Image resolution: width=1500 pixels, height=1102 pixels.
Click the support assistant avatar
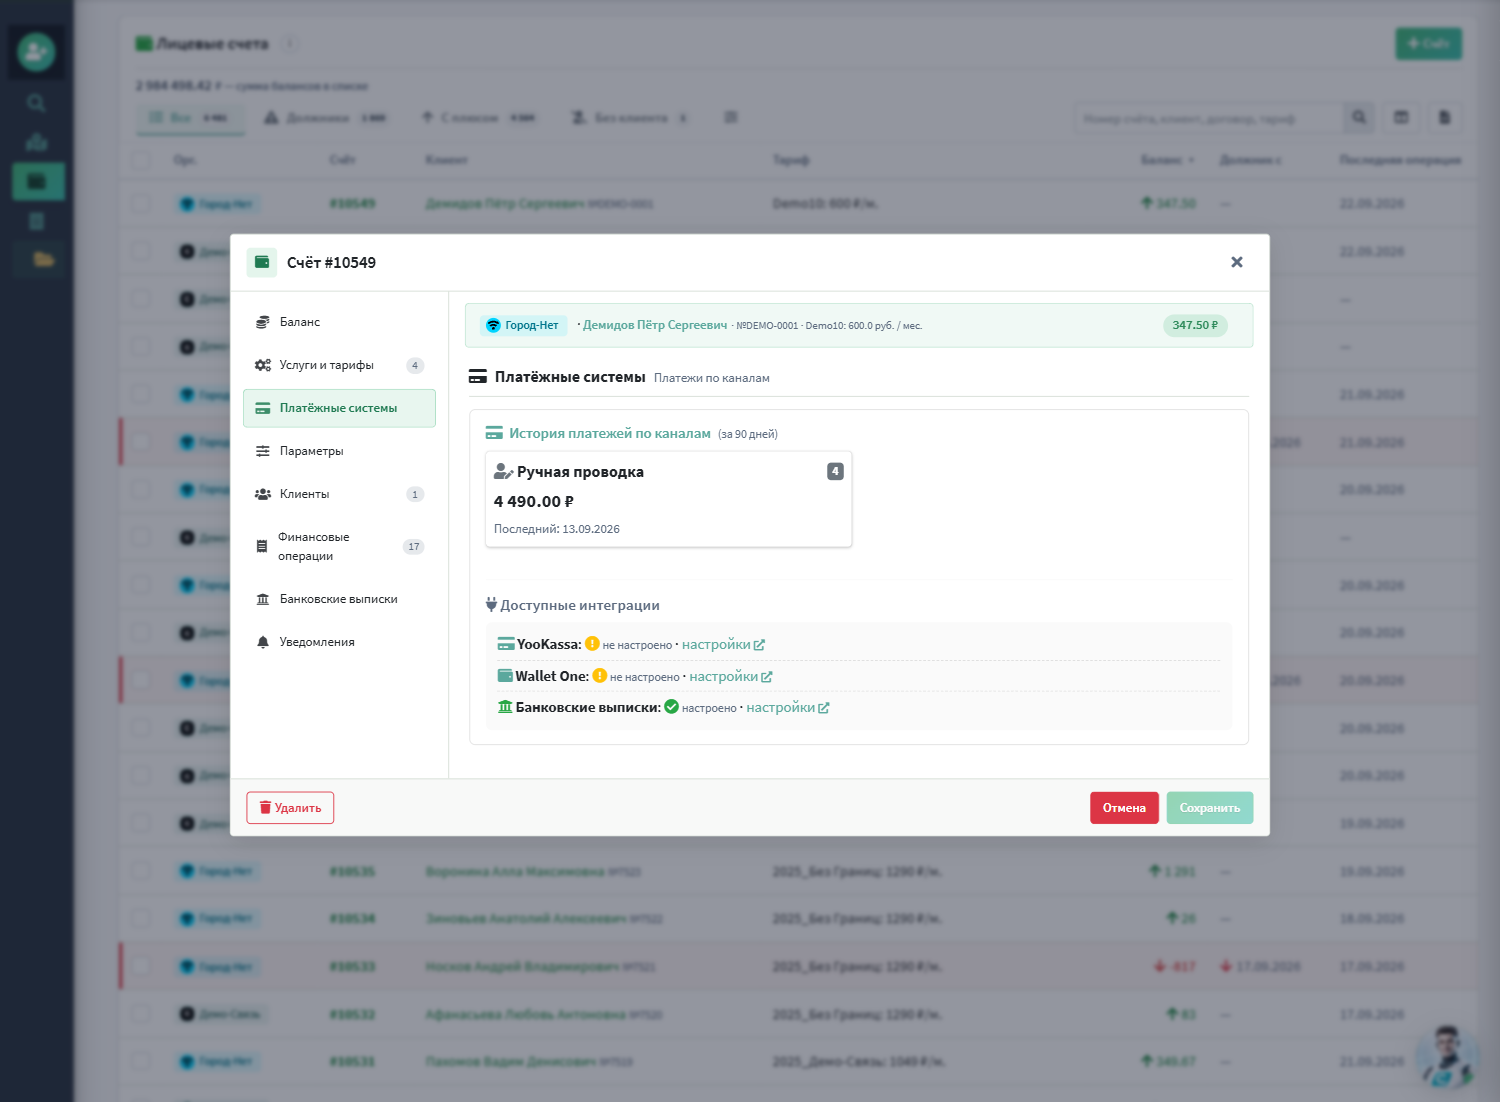click(1448, 1056)
